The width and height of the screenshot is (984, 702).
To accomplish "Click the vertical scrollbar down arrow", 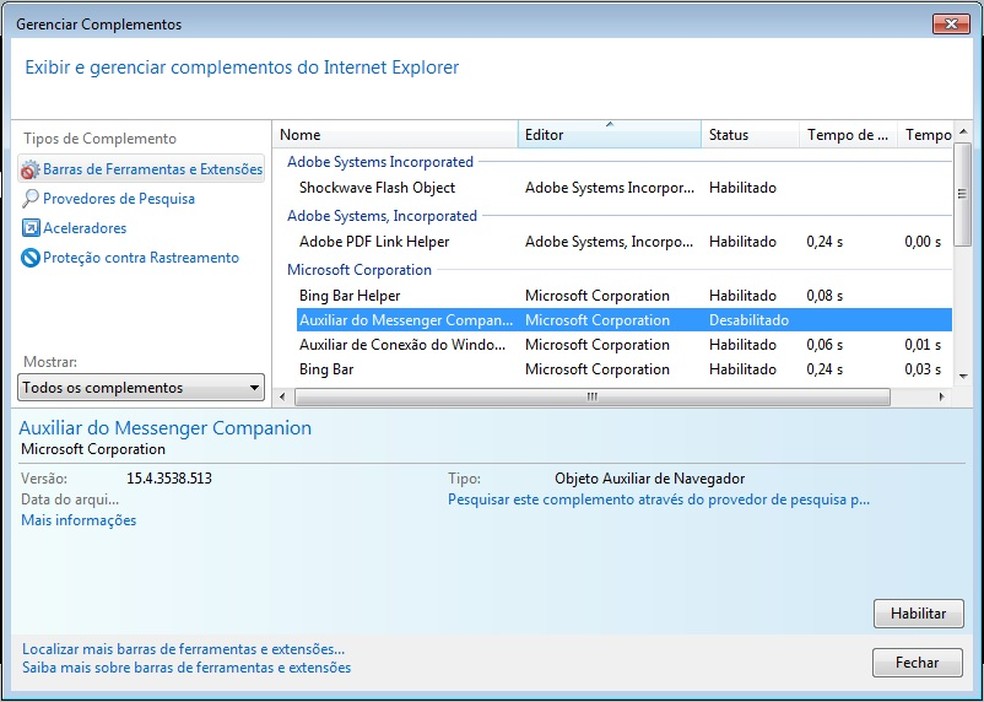I will (963, 376).
